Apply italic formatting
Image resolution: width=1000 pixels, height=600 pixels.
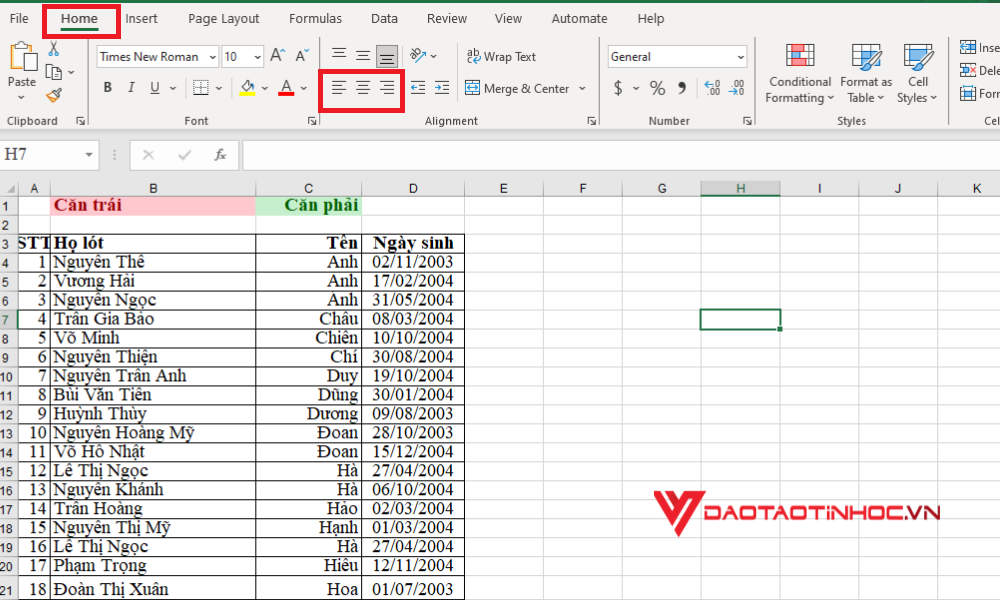pyautogui.click(x=130, y=88)
